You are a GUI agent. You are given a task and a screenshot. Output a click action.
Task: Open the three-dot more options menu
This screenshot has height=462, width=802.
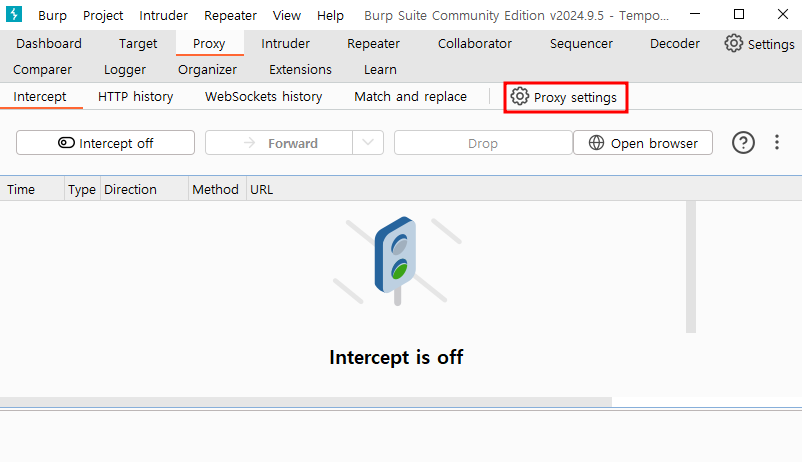pyautogui.click(x=776, y=142)
